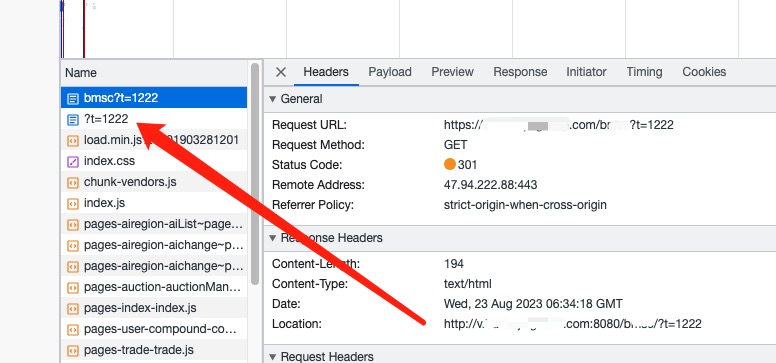Open the Payload tab
Viewport: 776px width, 363px height.
390,72
